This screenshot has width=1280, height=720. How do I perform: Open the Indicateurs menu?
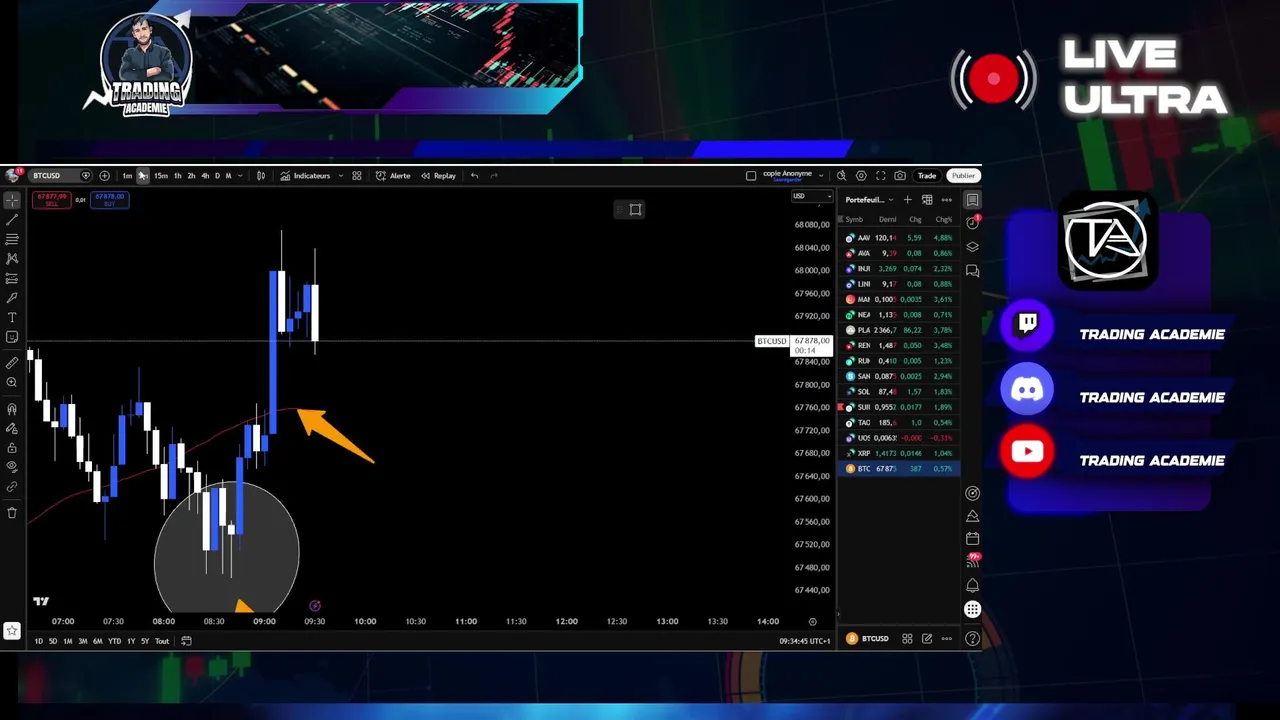tap(305, 176)
